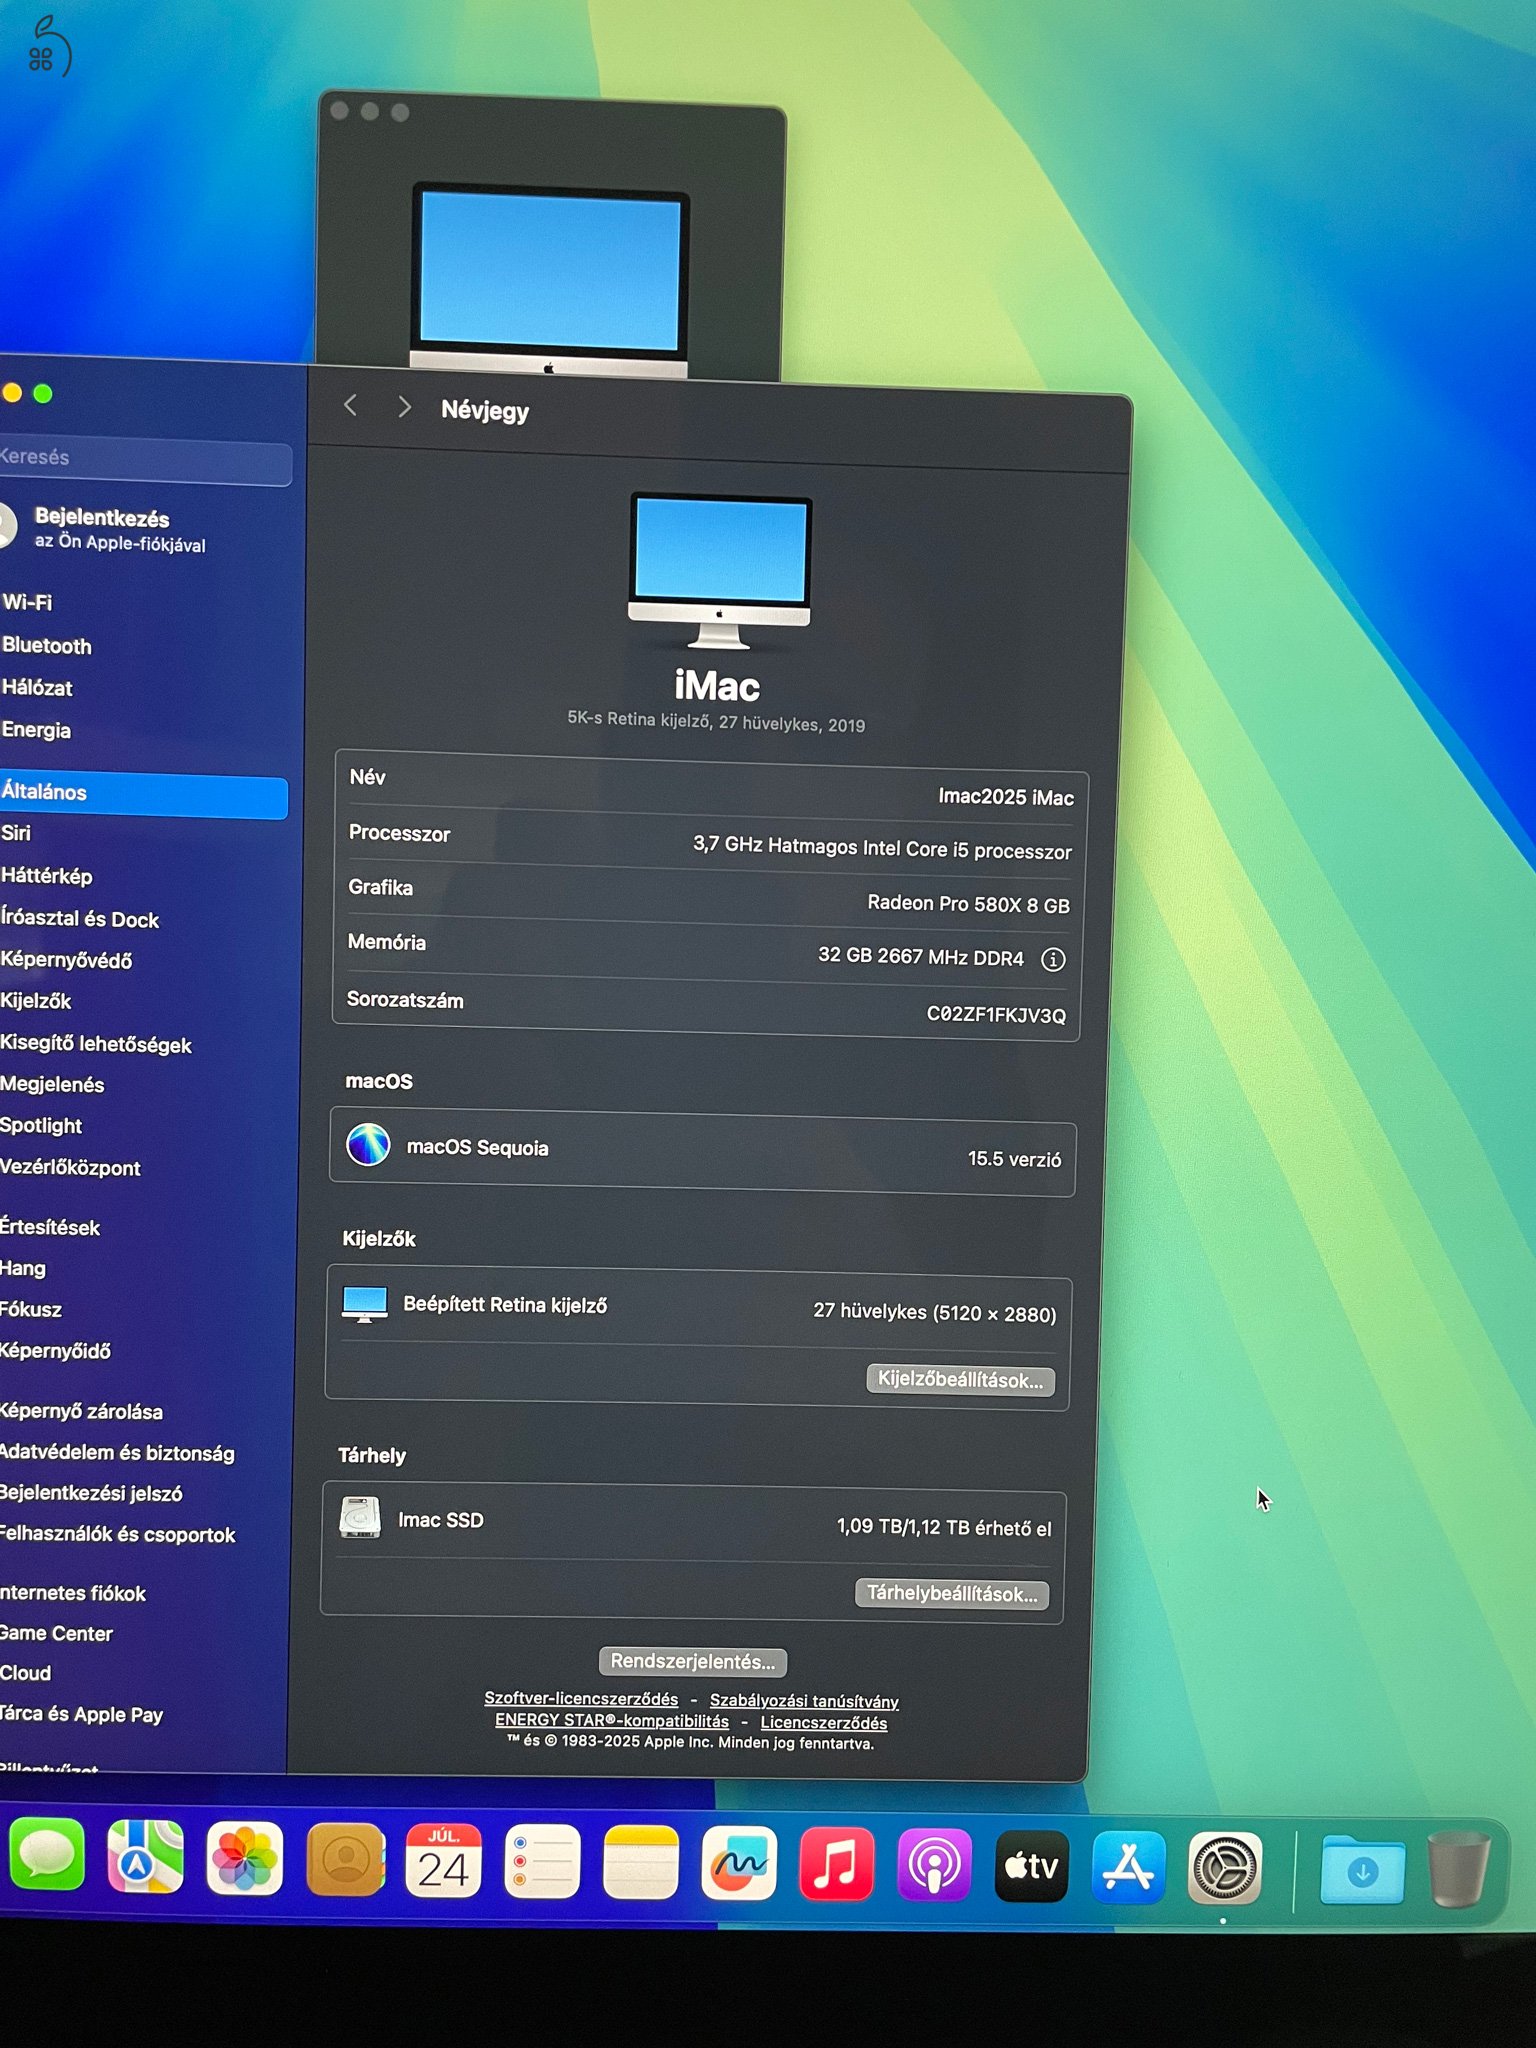Go back with the left chevron

point(350,405)
